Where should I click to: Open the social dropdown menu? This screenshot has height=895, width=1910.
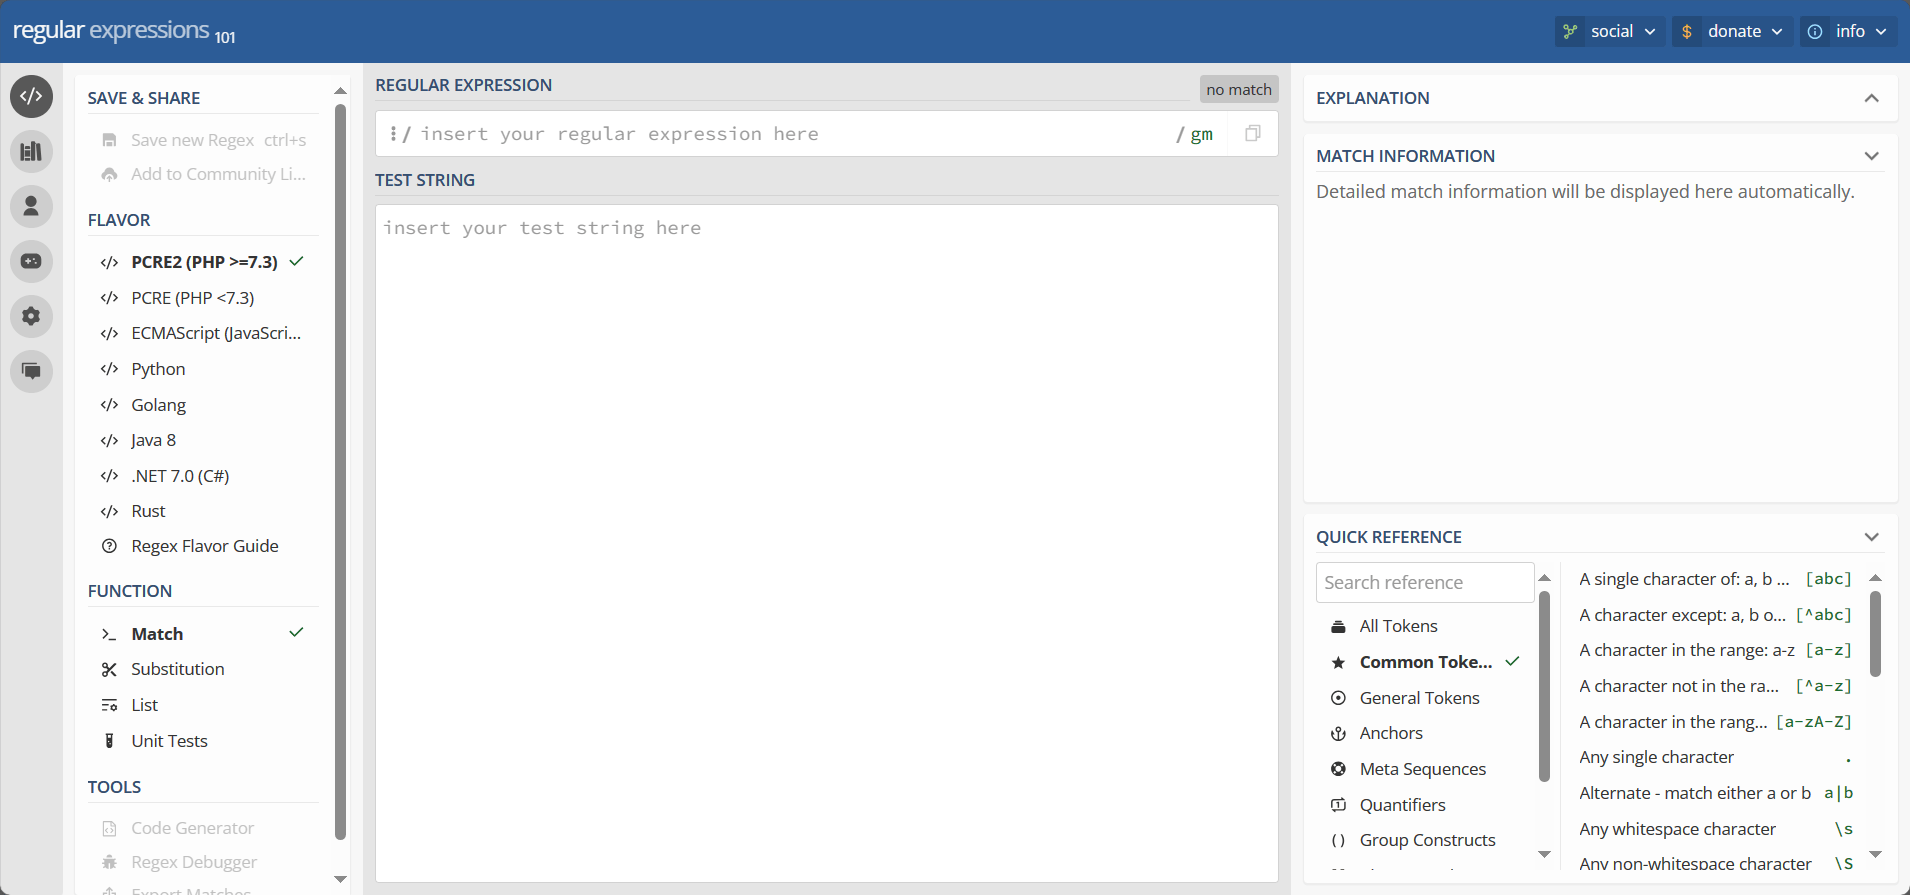click(1610, 31)
